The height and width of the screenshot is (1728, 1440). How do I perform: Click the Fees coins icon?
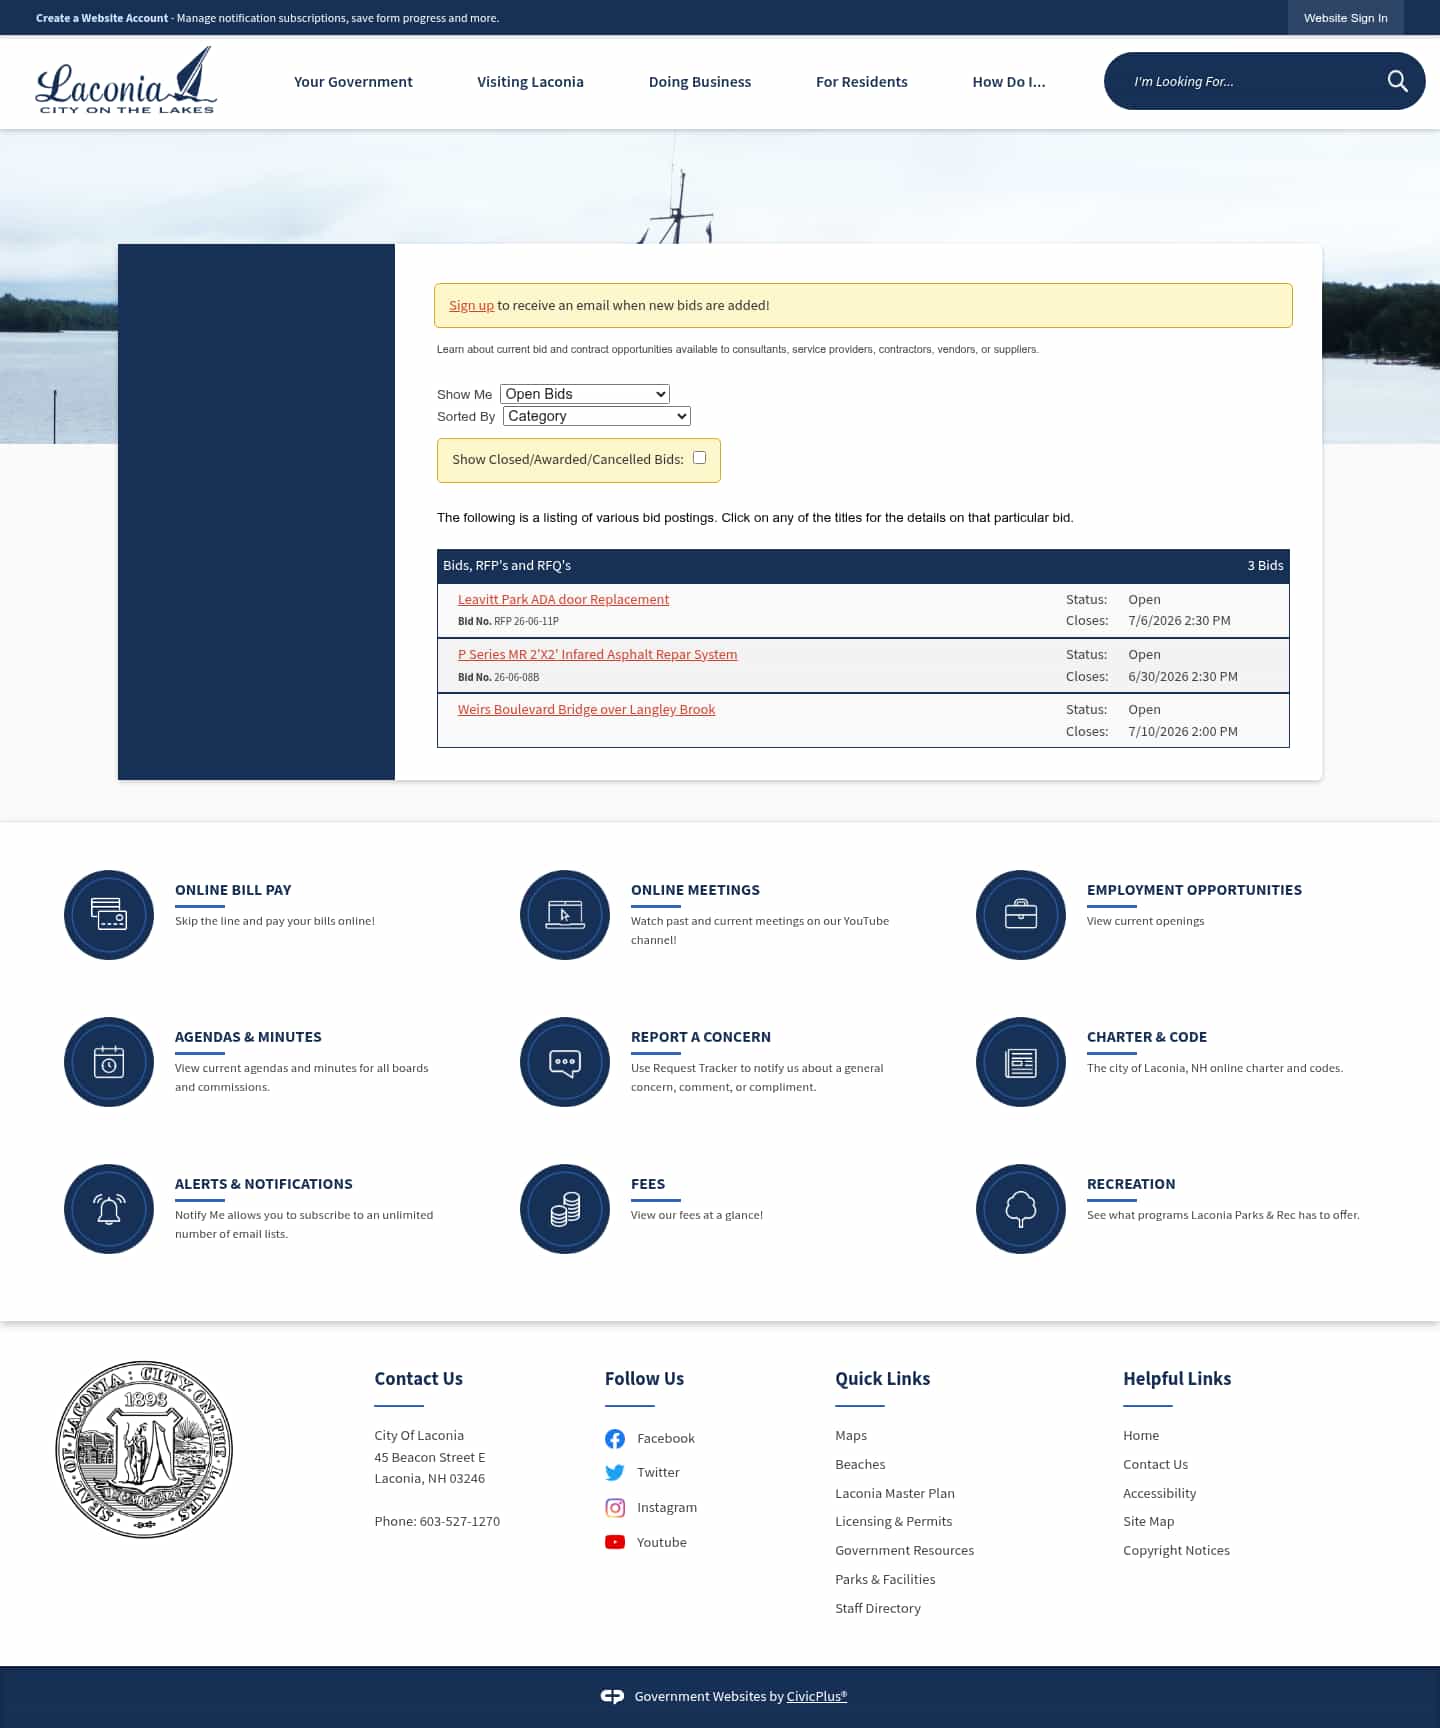point(565,1209)
